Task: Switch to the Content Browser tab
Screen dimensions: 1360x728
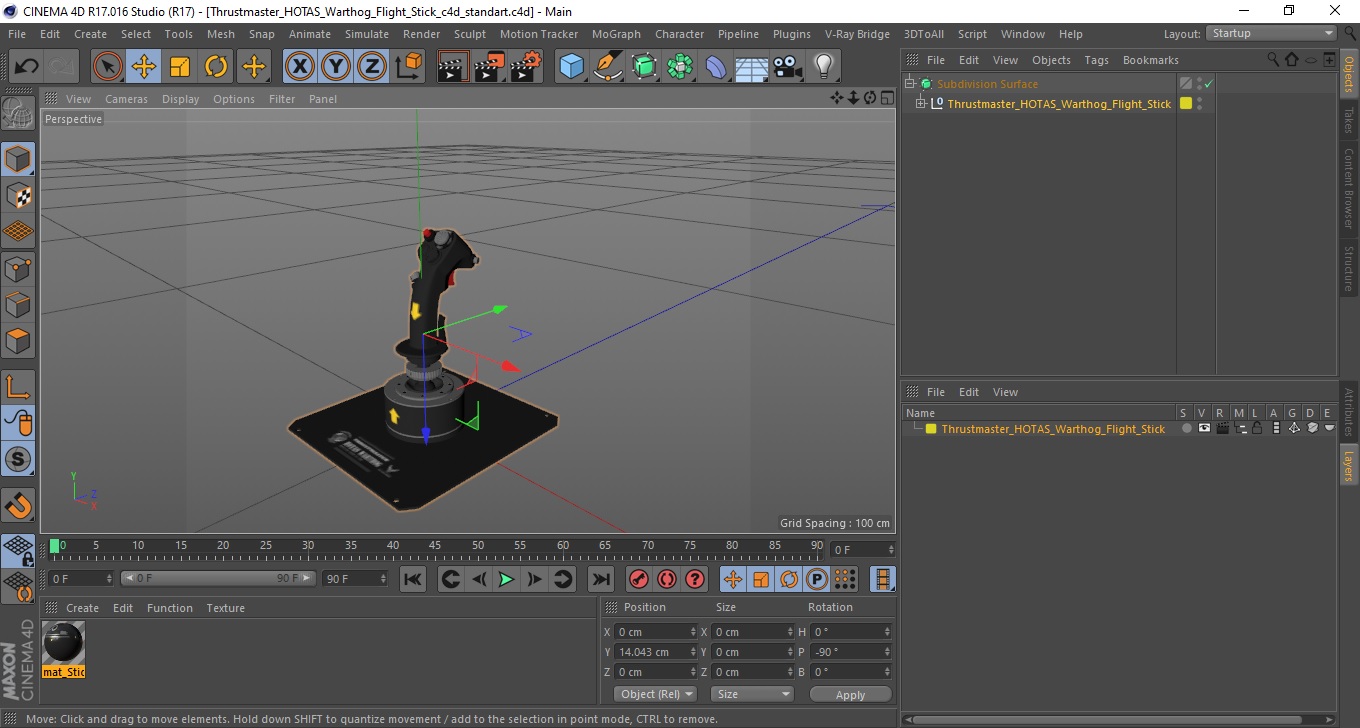Action: (1349, 188)
